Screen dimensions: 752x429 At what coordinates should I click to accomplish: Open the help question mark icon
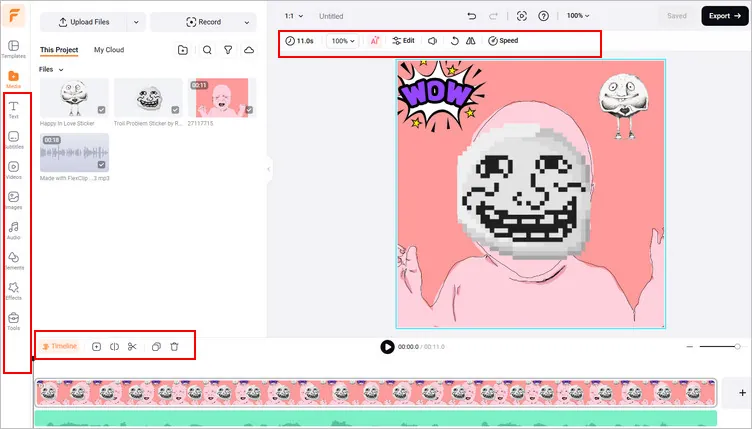point(543,16)
